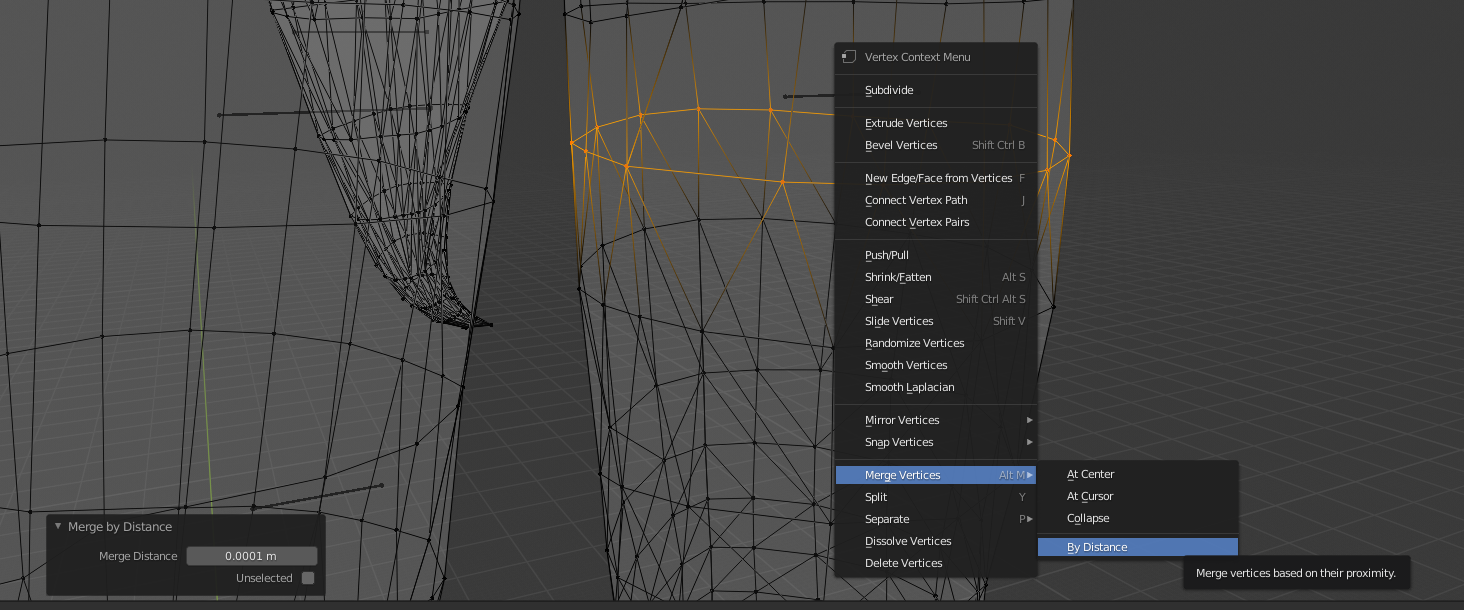
Task: Select Connect Vertex Pairs
Action: [x=936, y=222]
